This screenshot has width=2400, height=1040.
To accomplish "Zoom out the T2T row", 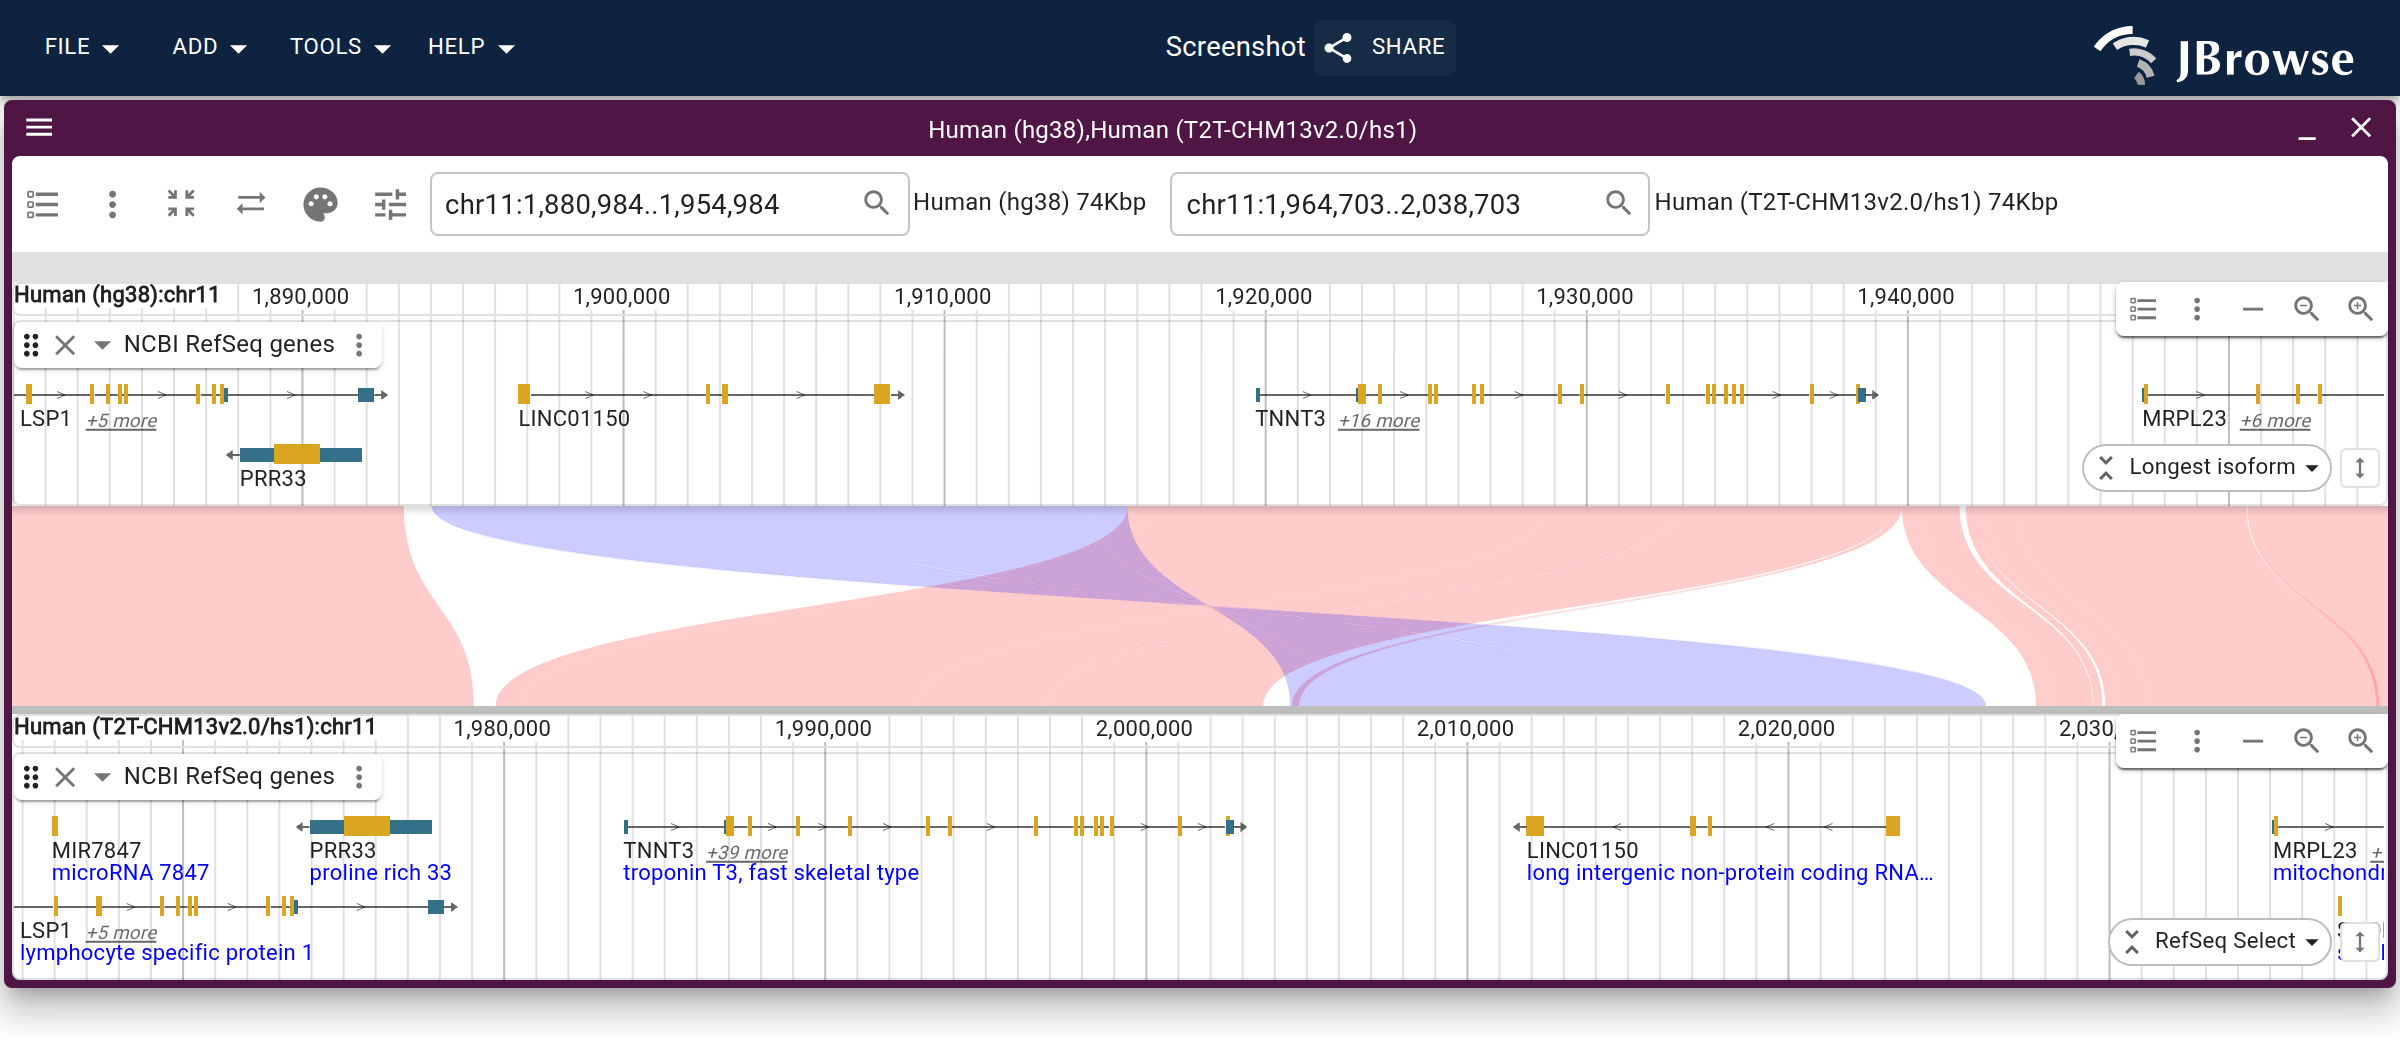I will [2306, 741].
